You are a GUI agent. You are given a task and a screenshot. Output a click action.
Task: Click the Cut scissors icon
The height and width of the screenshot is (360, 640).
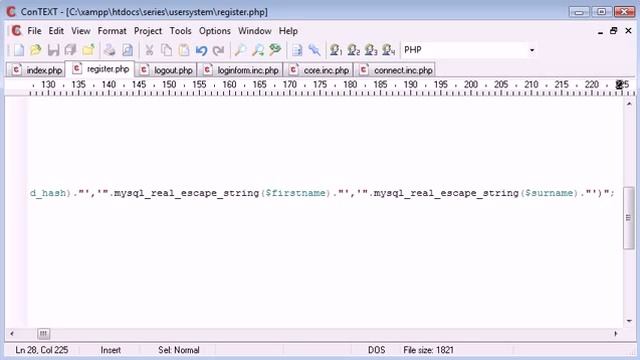click(149, 50)
